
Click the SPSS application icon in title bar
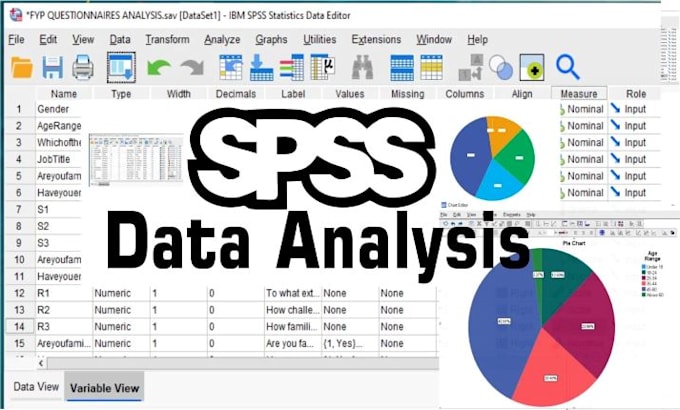click(x=16, y=15)
